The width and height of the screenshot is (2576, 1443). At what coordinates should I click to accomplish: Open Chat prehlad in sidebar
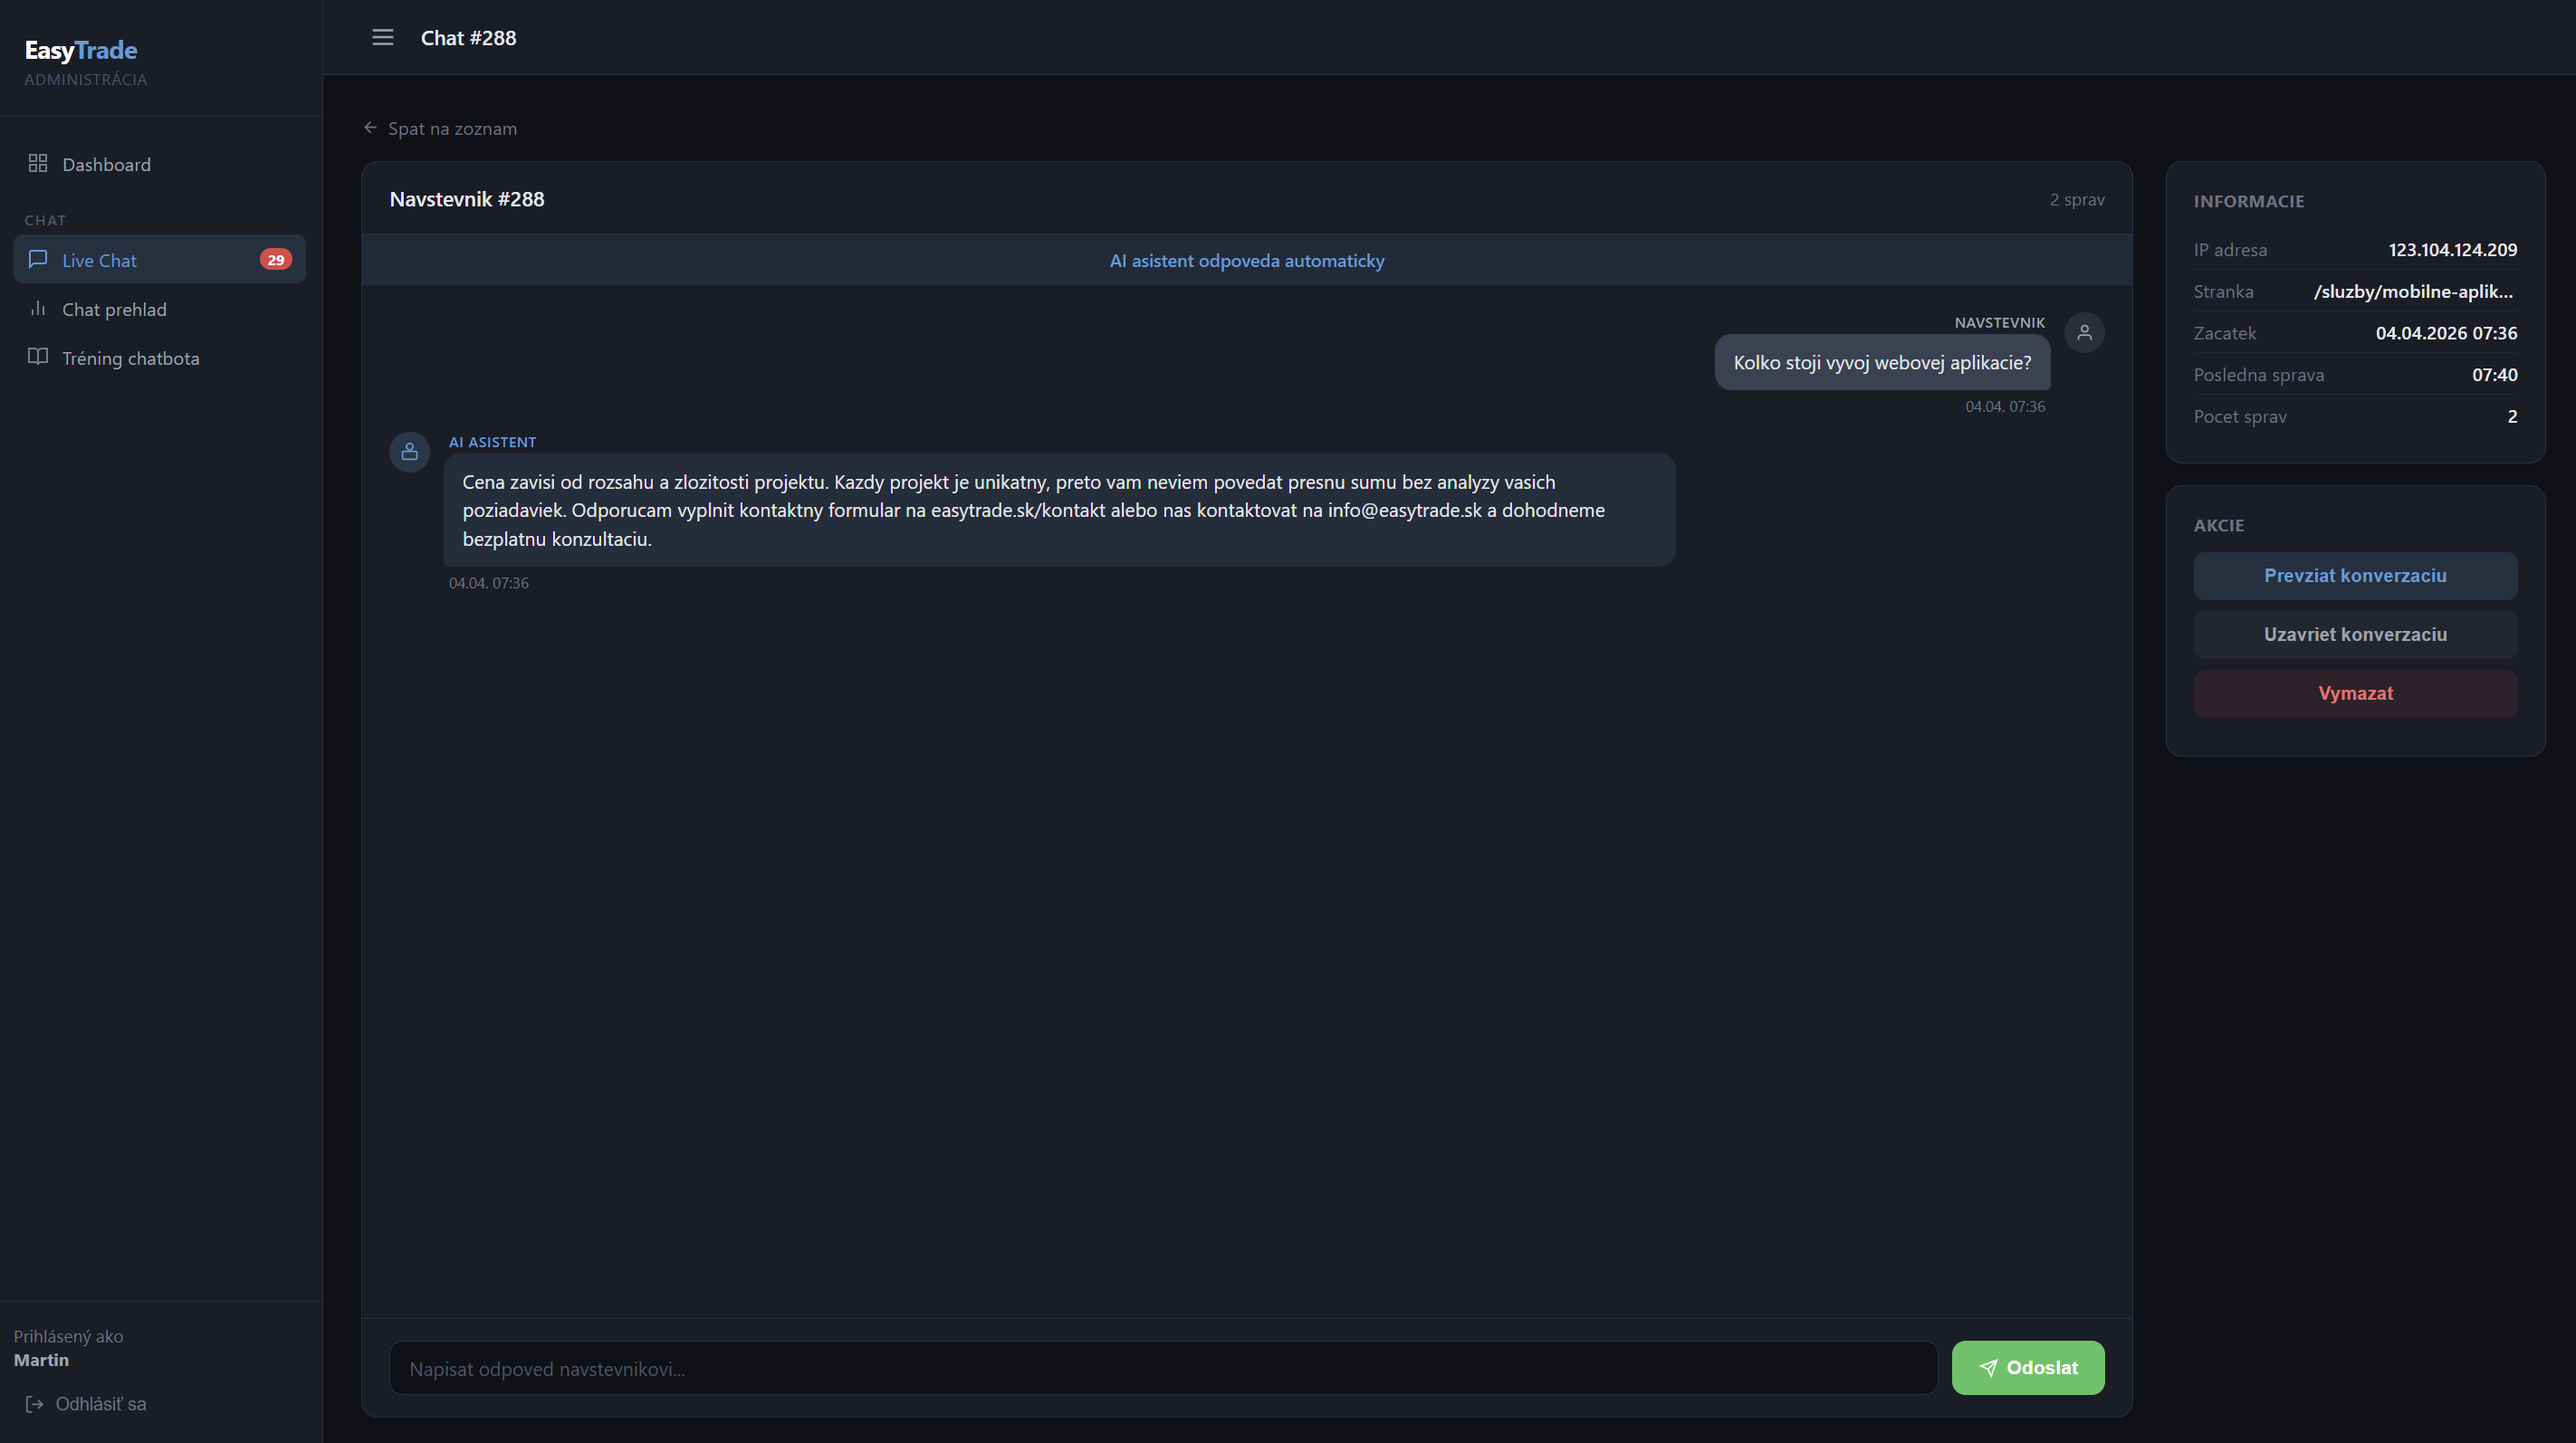click(x=114, y=310)
